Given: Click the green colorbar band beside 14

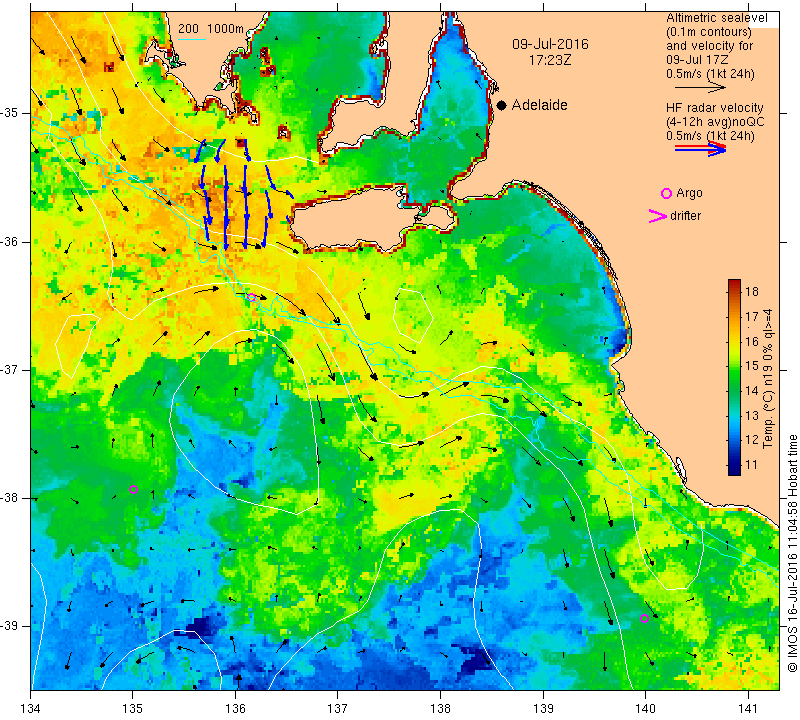Looking at the screenshot, I should (x=734, y=391).
